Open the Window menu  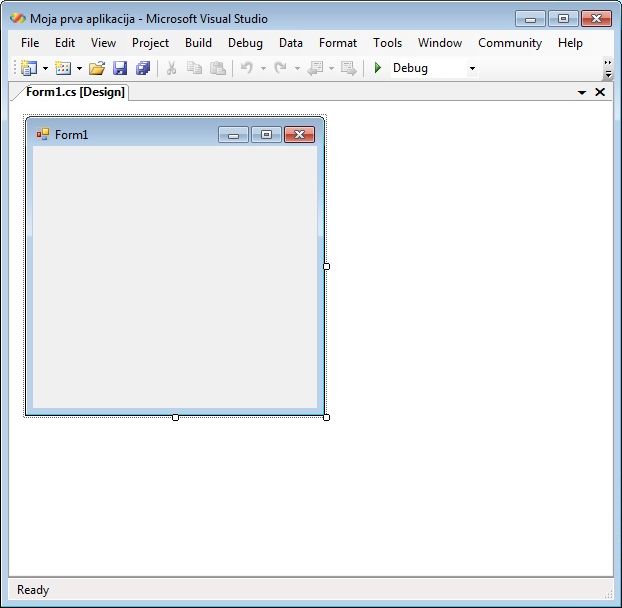tap(440, 43)
